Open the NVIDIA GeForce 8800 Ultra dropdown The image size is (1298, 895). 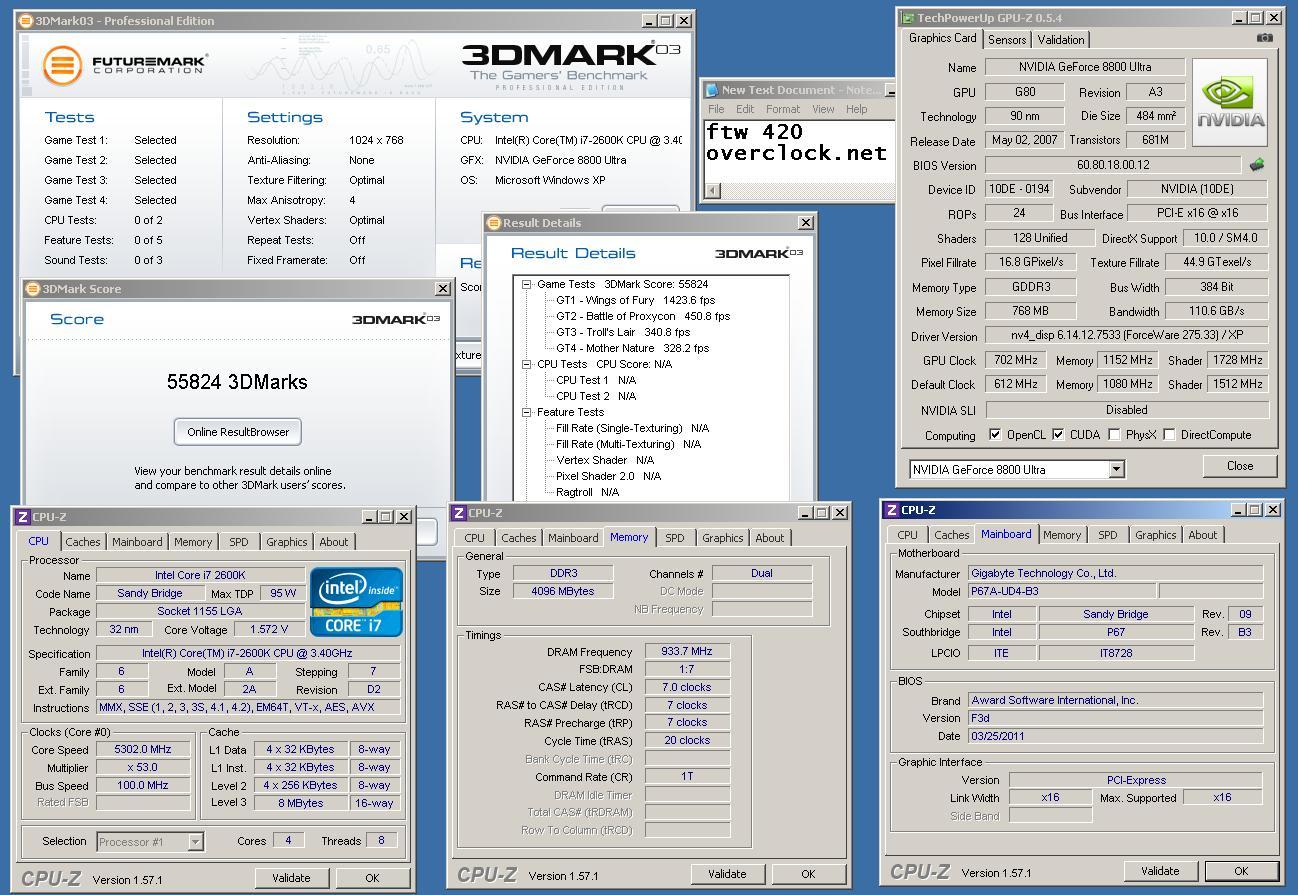pyautogui.click(x=1116, y=469)
